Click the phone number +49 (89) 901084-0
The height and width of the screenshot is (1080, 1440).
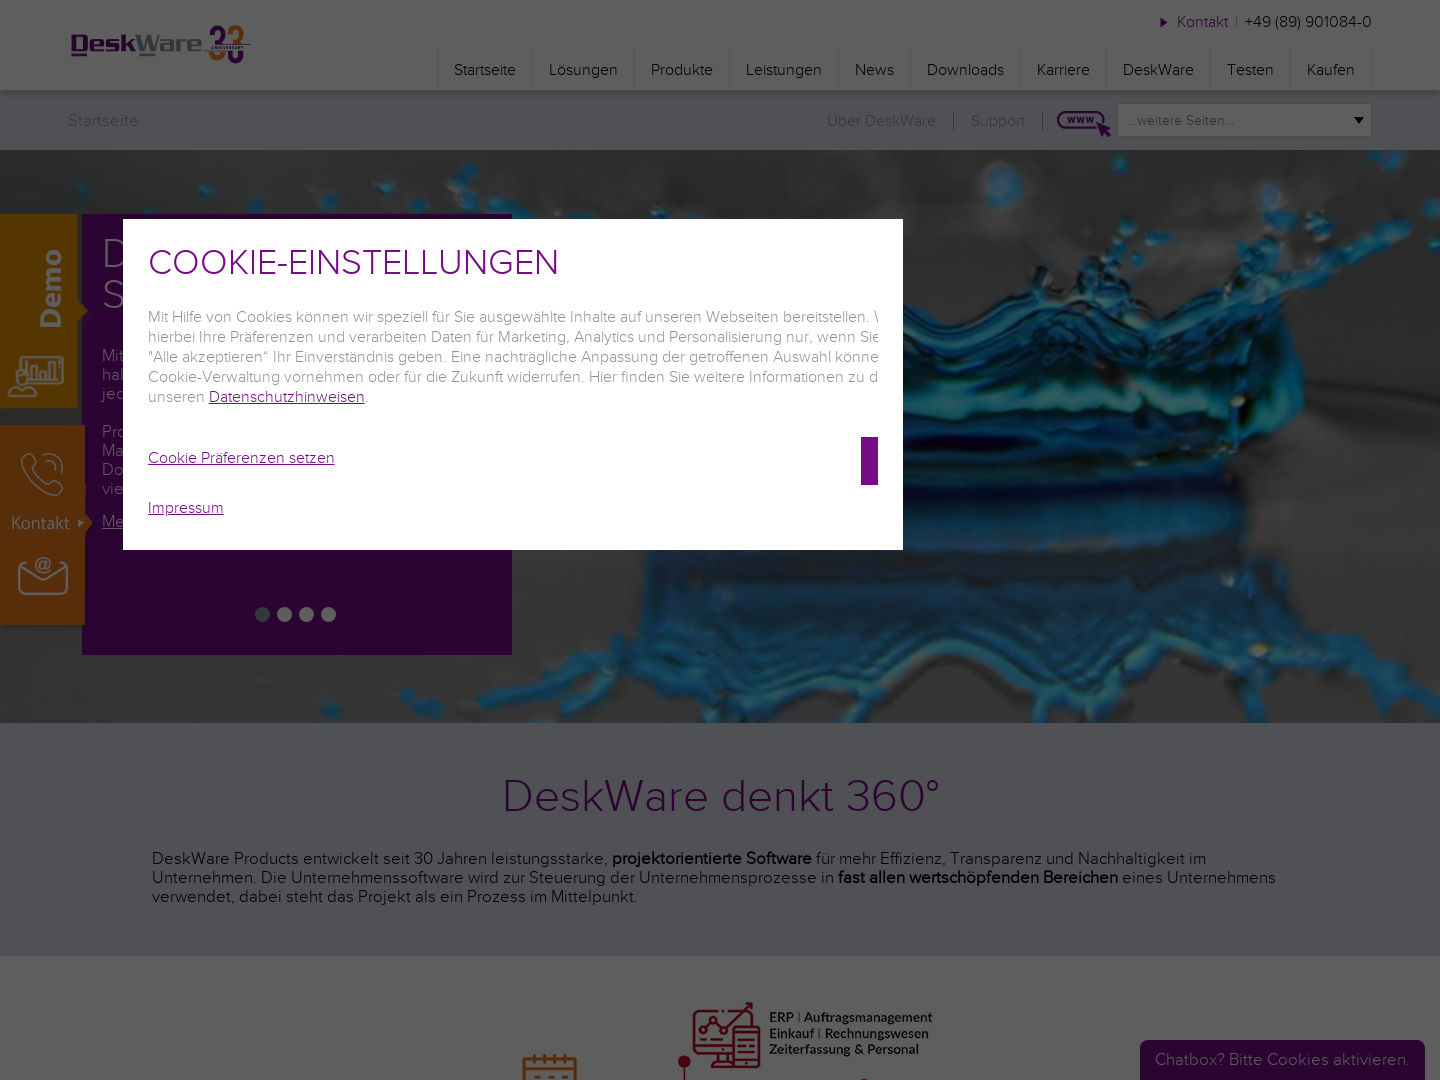[x=1308, y=22]
